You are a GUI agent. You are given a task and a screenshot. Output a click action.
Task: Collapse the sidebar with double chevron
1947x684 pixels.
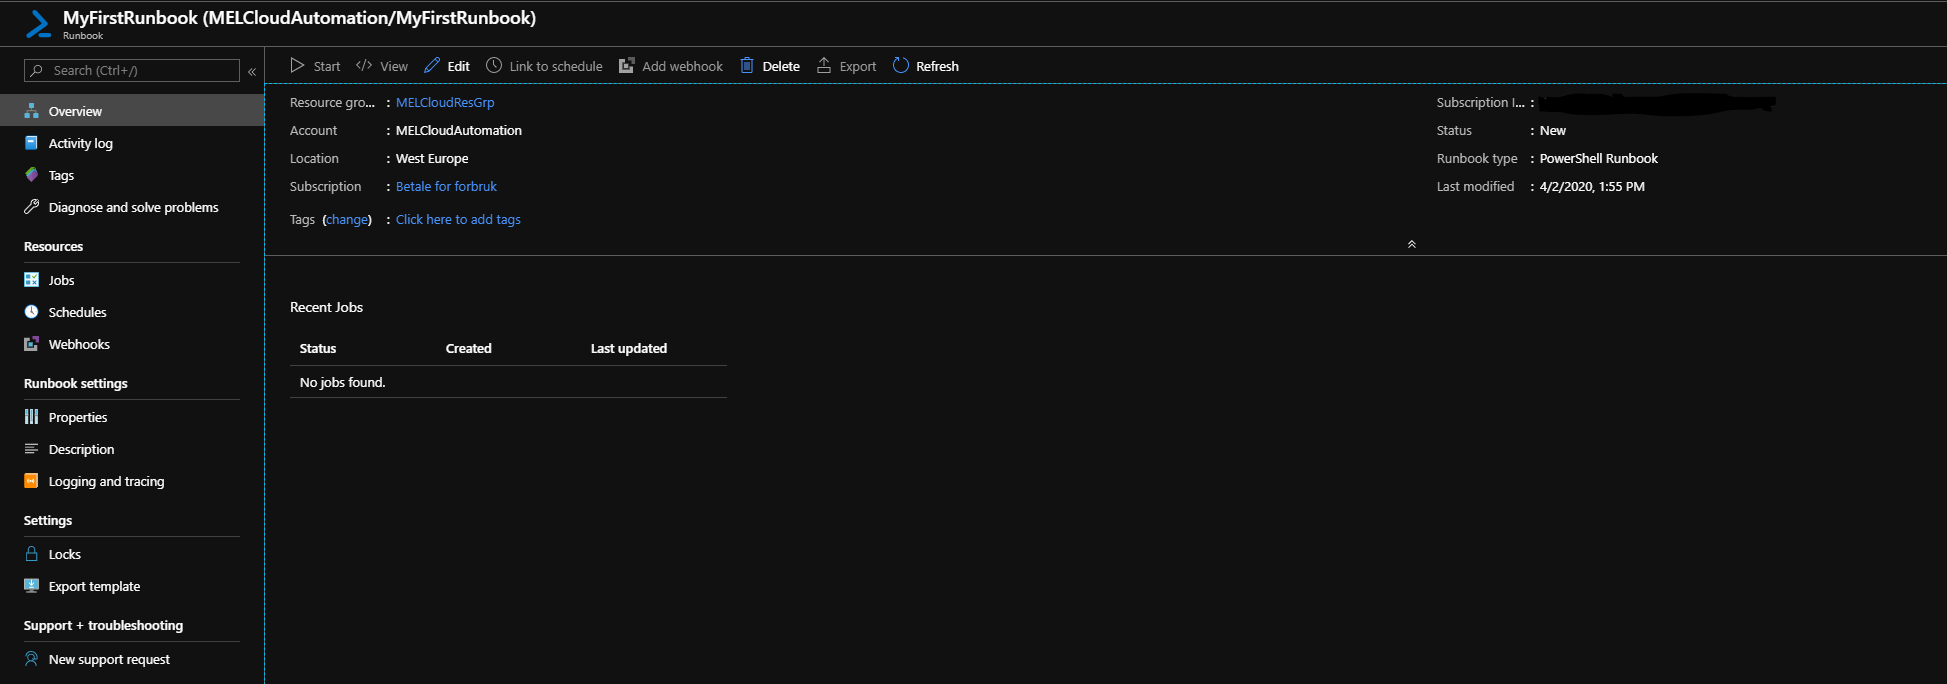252,71
